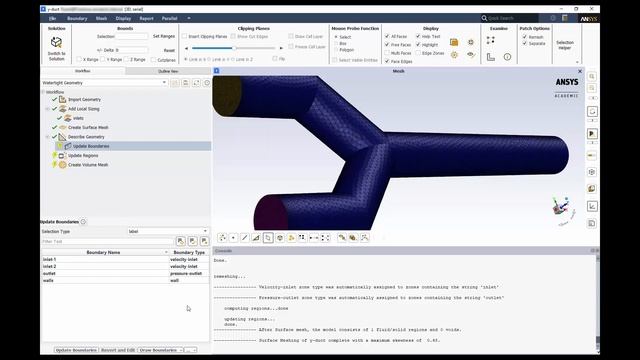Image resolution: width=640 pixels, height=360 pixels.
Task: Click the first selection icon beside Filter Text
Action: coord(181,241)
